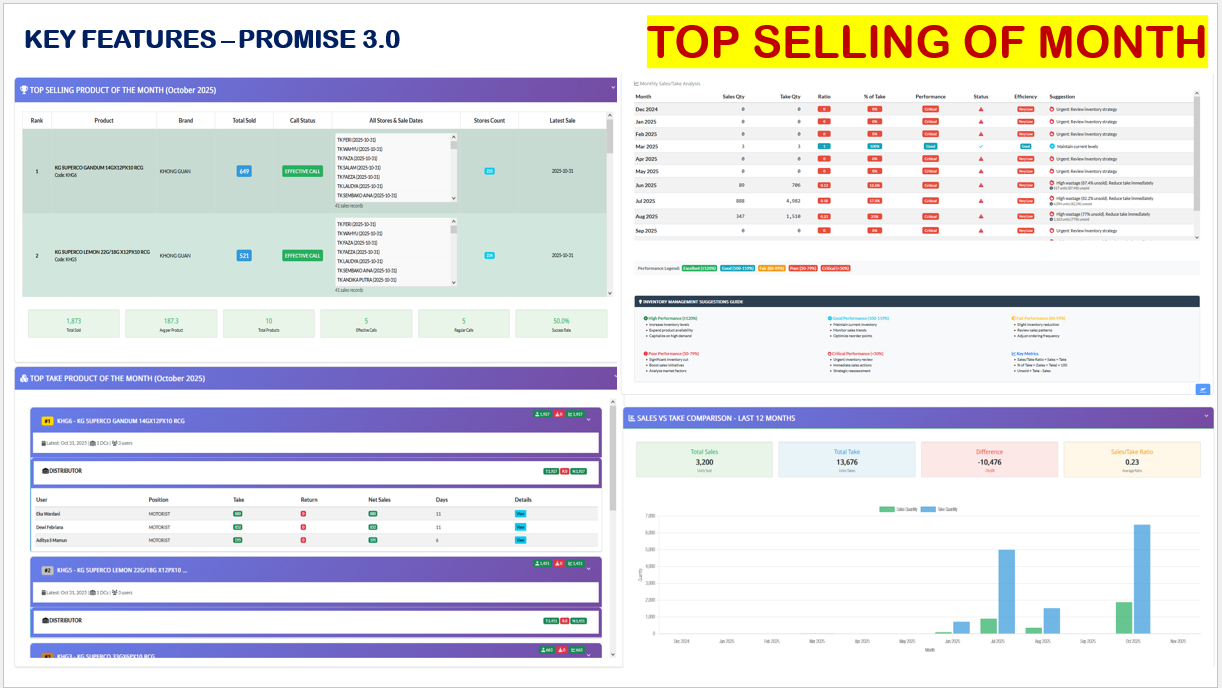Click the trophy icon in Top Selling header
The width and height of the screenshot is (1222, 688).
pos(23,90)
